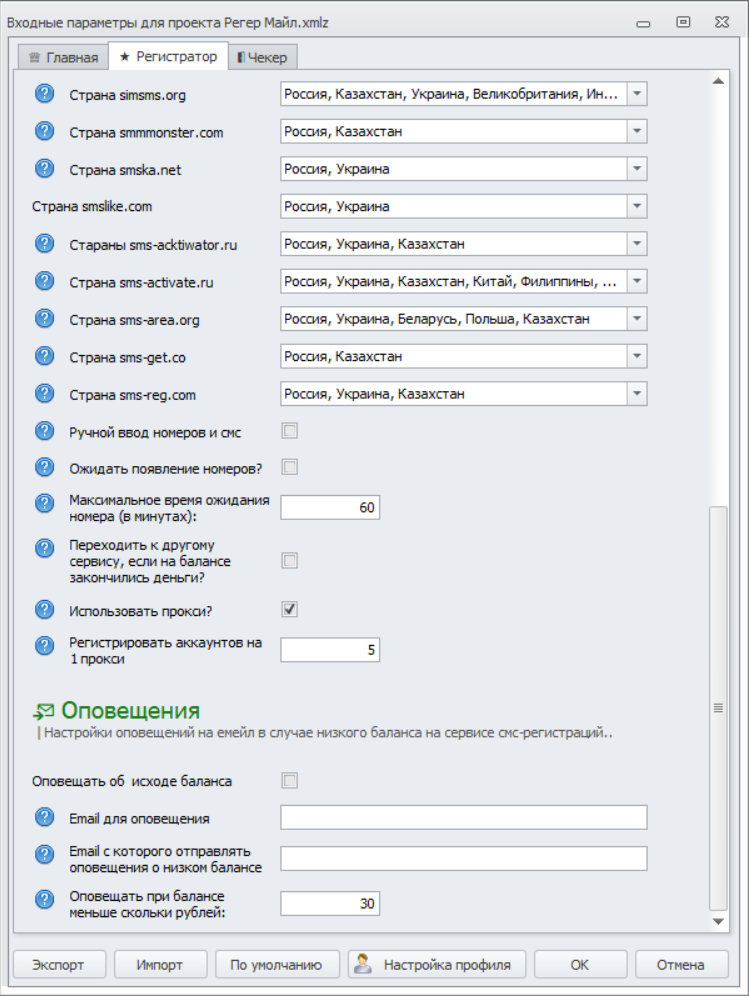
Task: Tick Оповещать об исходе баланса checkbox
Action: pos(290,780)
